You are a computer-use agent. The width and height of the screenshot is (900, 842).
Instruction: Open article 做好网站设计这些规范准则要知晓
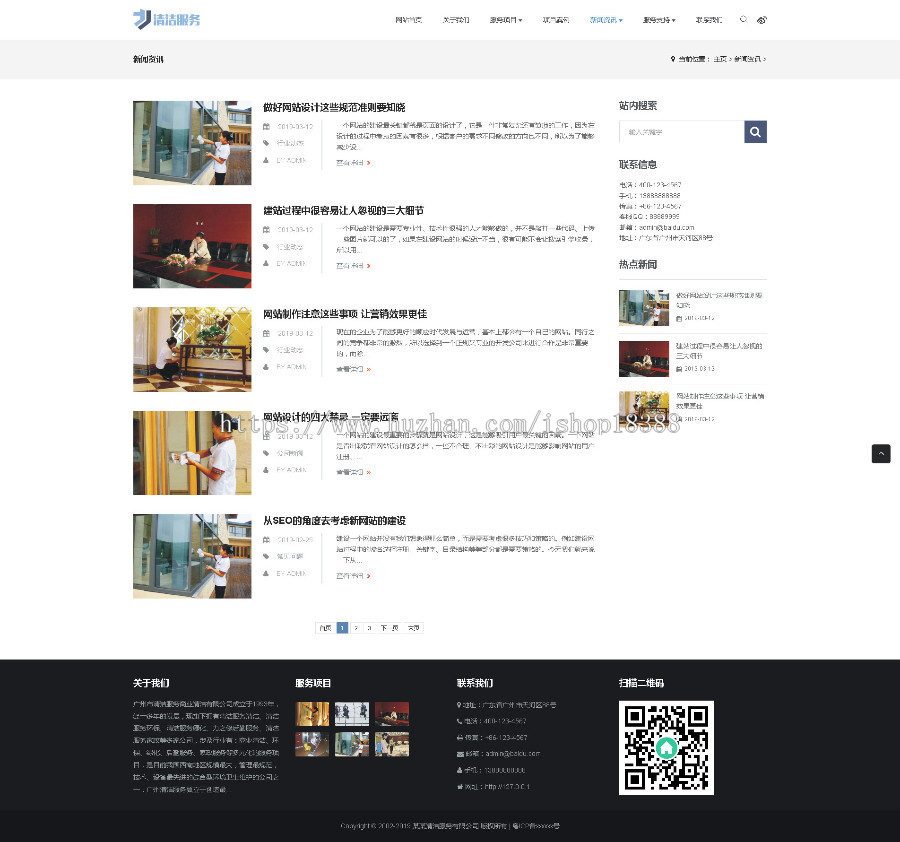pos(334,107)
